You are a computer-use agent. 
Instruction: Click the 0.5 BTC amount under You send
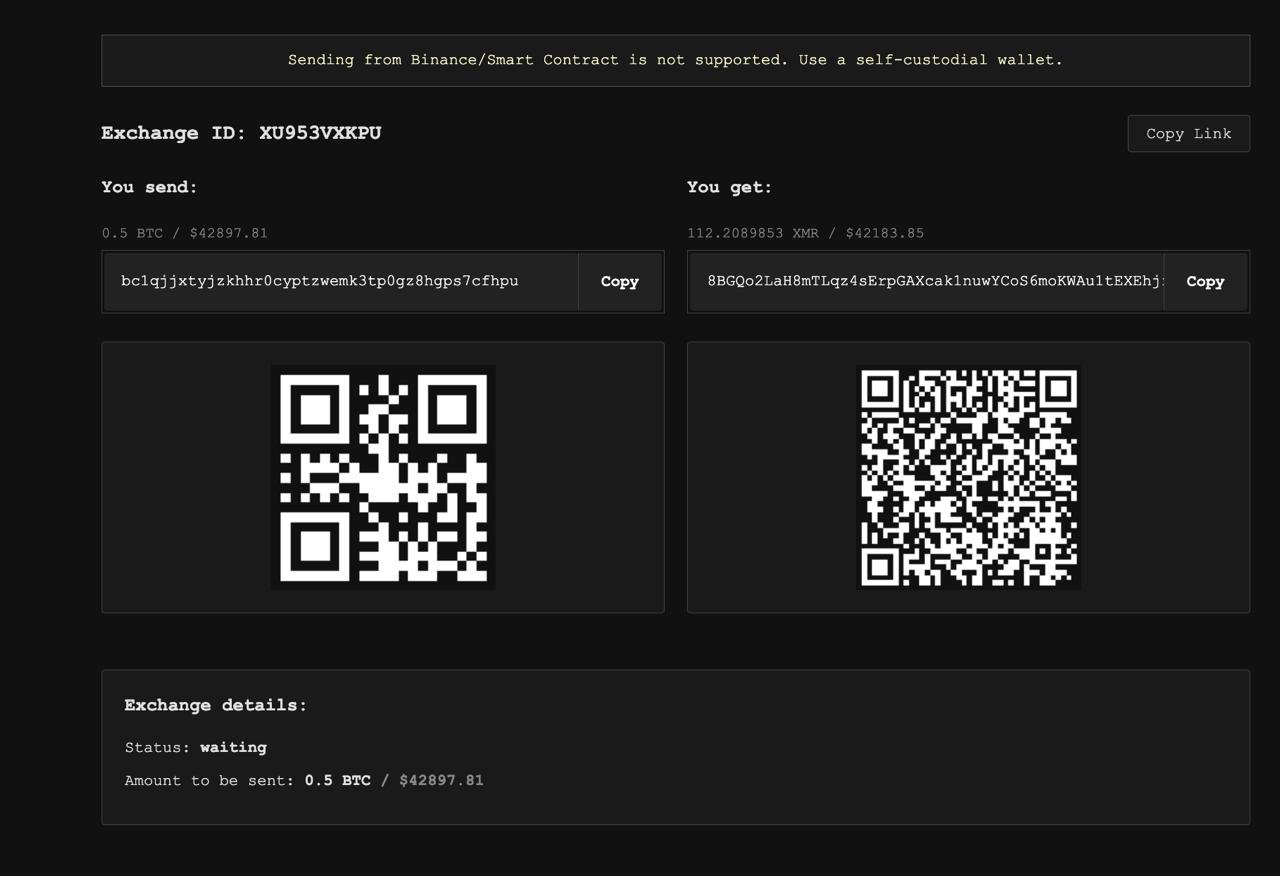(x=132, y=233)
